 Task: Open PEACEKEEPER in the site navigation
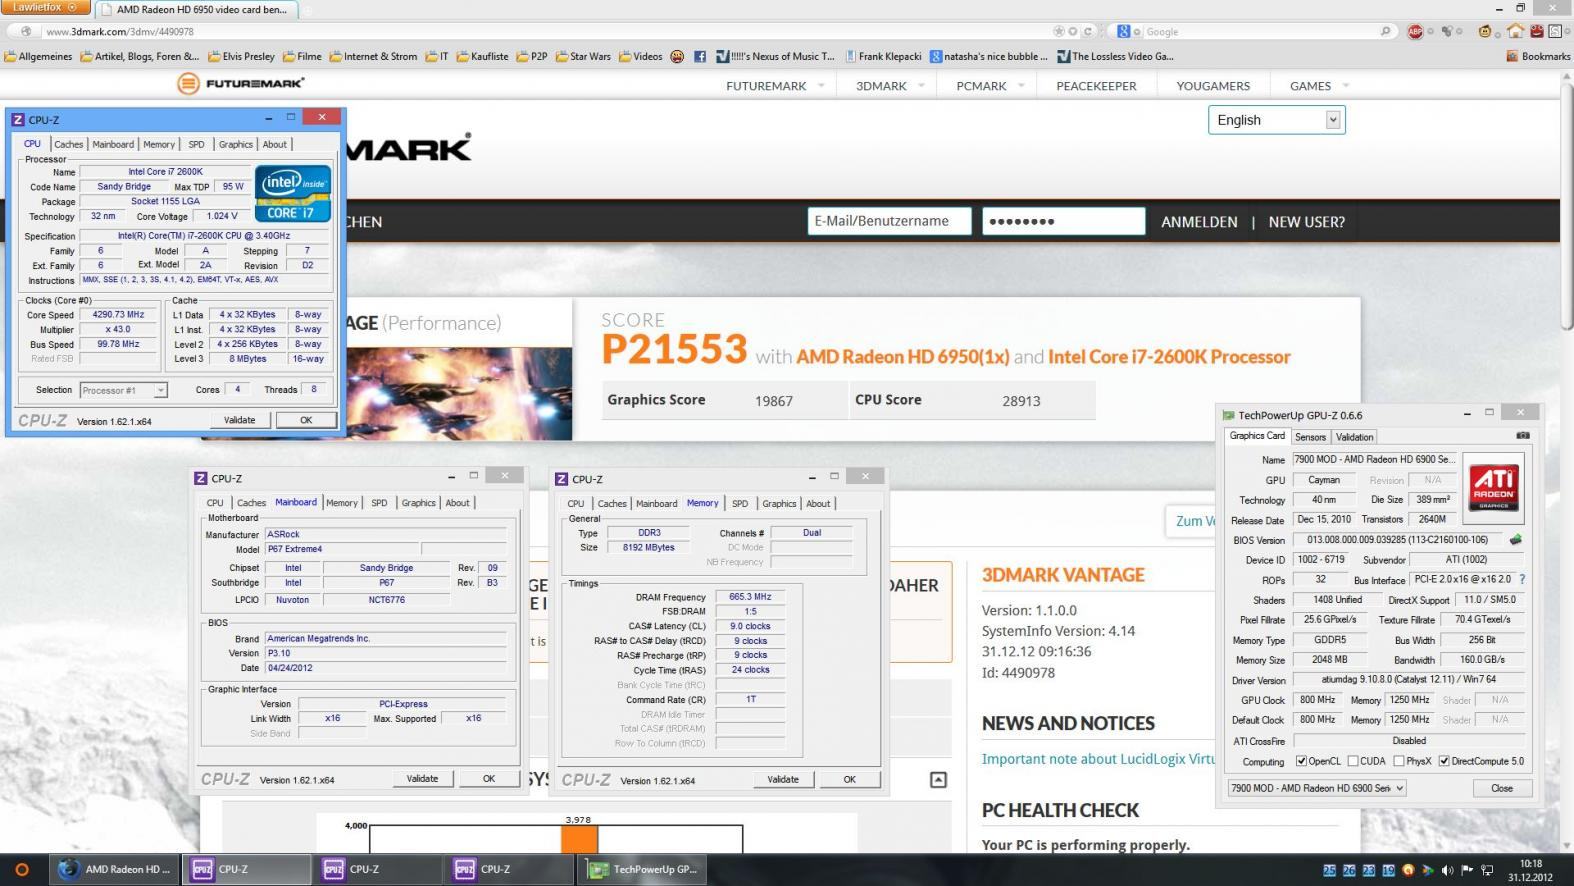[x=1096, y=86]
